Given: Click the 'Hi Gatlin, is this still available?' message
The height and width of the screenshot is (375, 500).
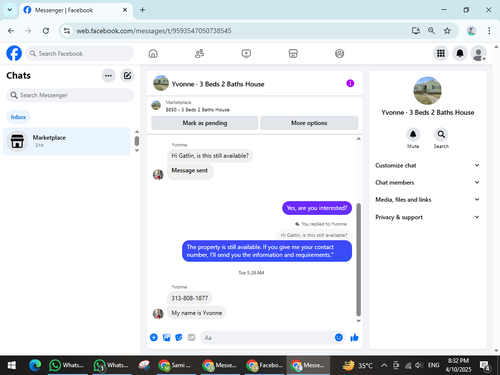Looking at the screenshot, I should [210, 156].
